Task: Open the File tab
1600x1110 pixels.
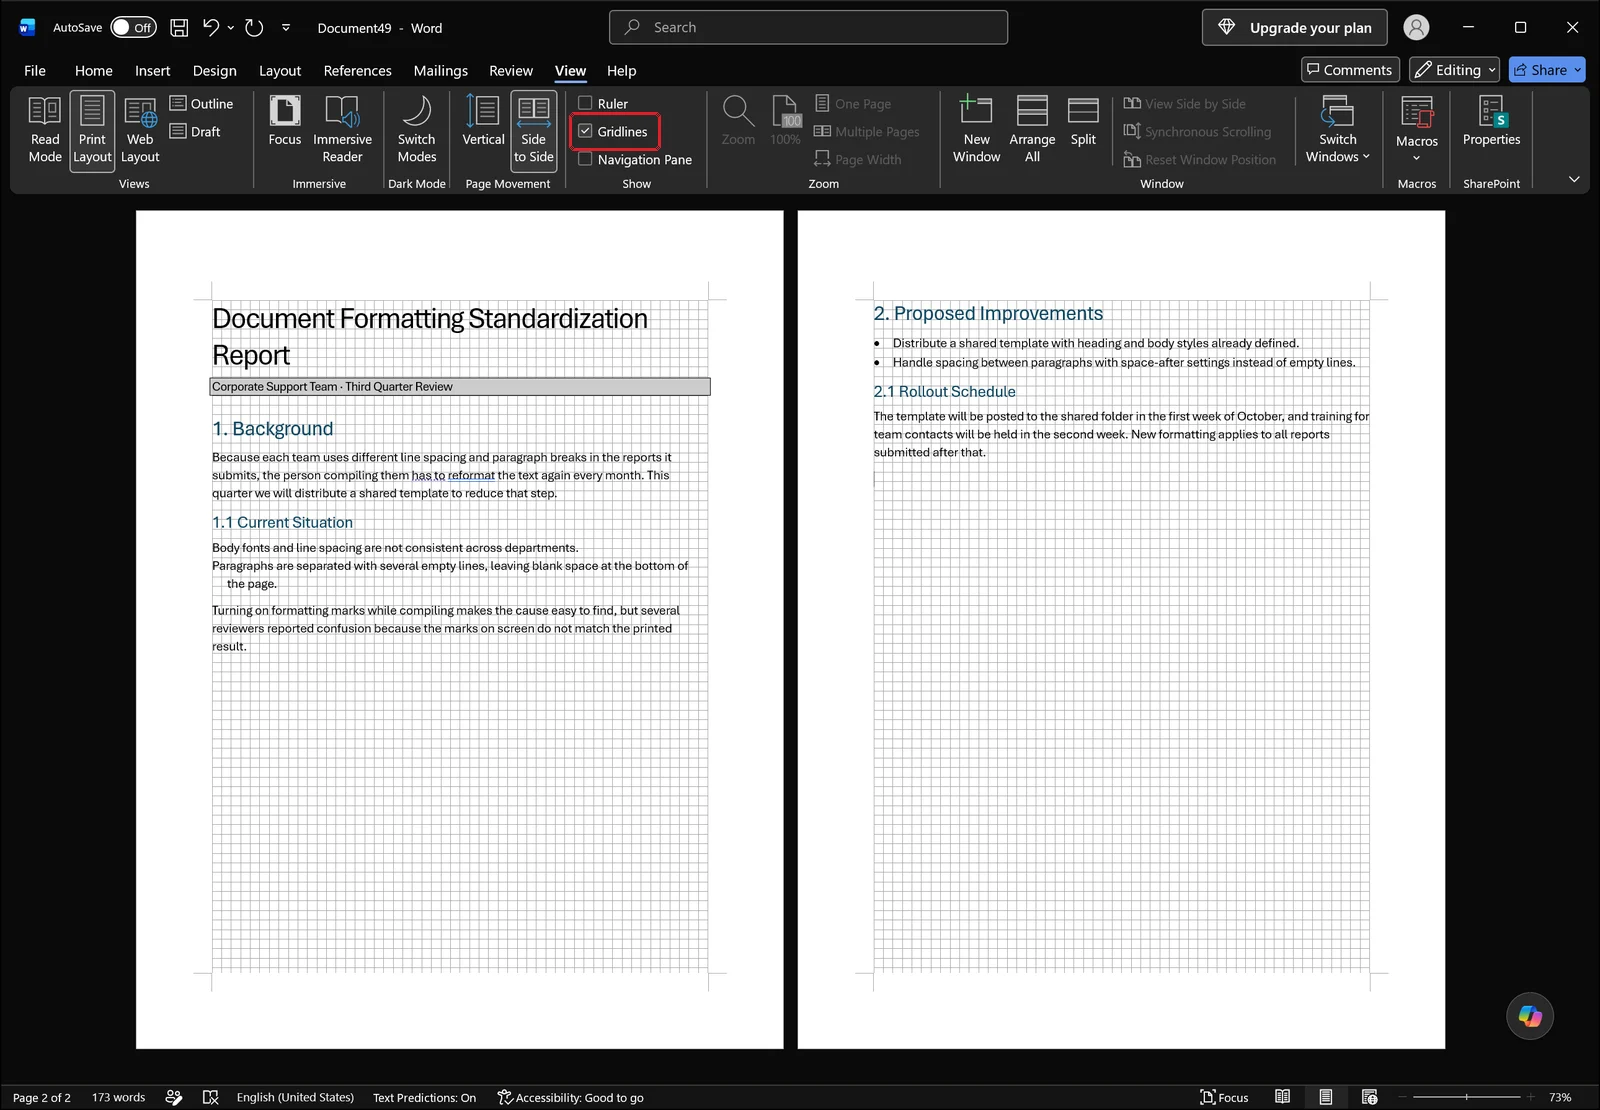Action: pyautogui.click(x=35, y=70)
